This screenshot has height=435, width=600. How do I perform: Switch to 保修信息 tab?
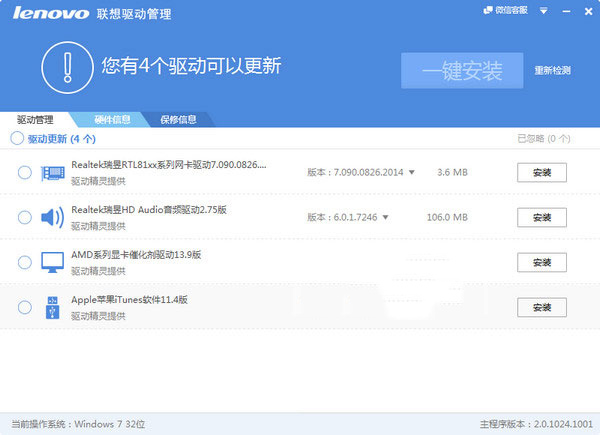(178, 120)
